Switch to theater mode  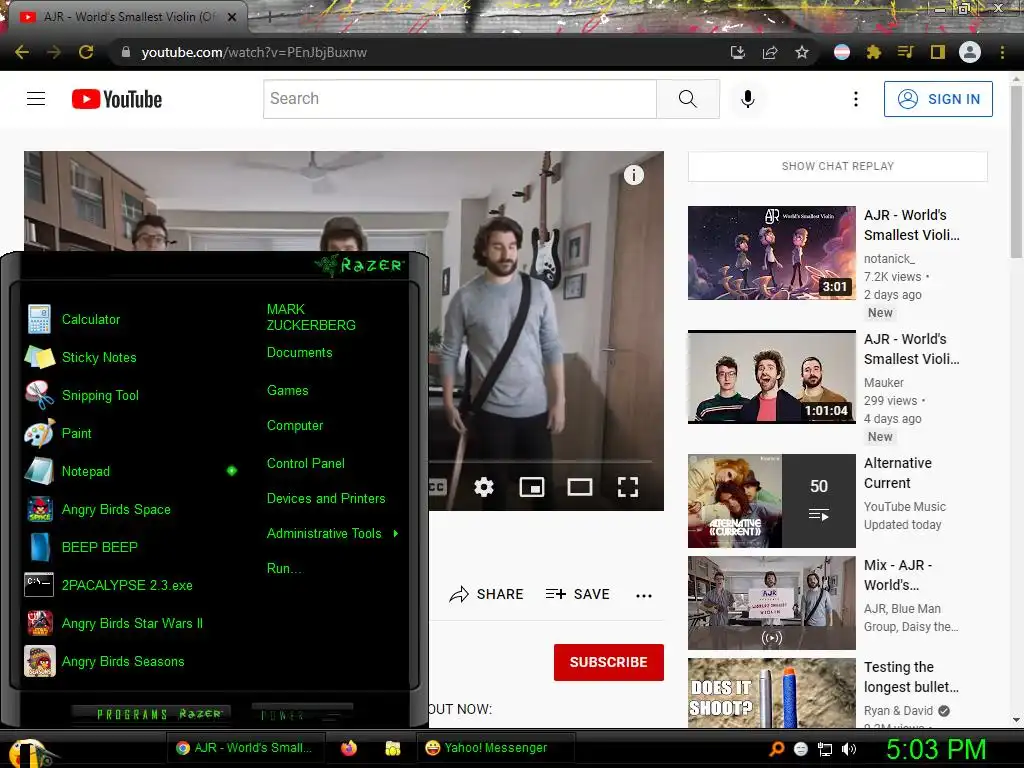(580, 487)
